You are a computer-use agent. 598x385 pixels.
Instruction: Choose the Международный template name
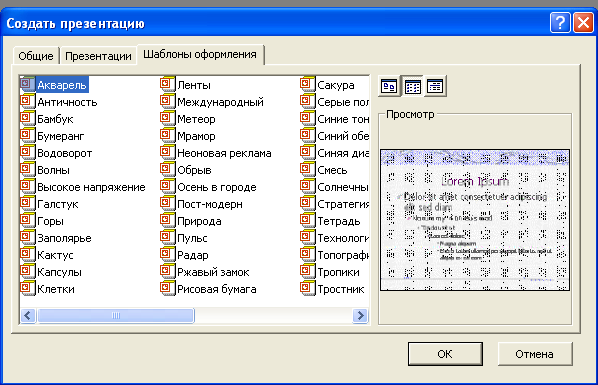[220, 102]
